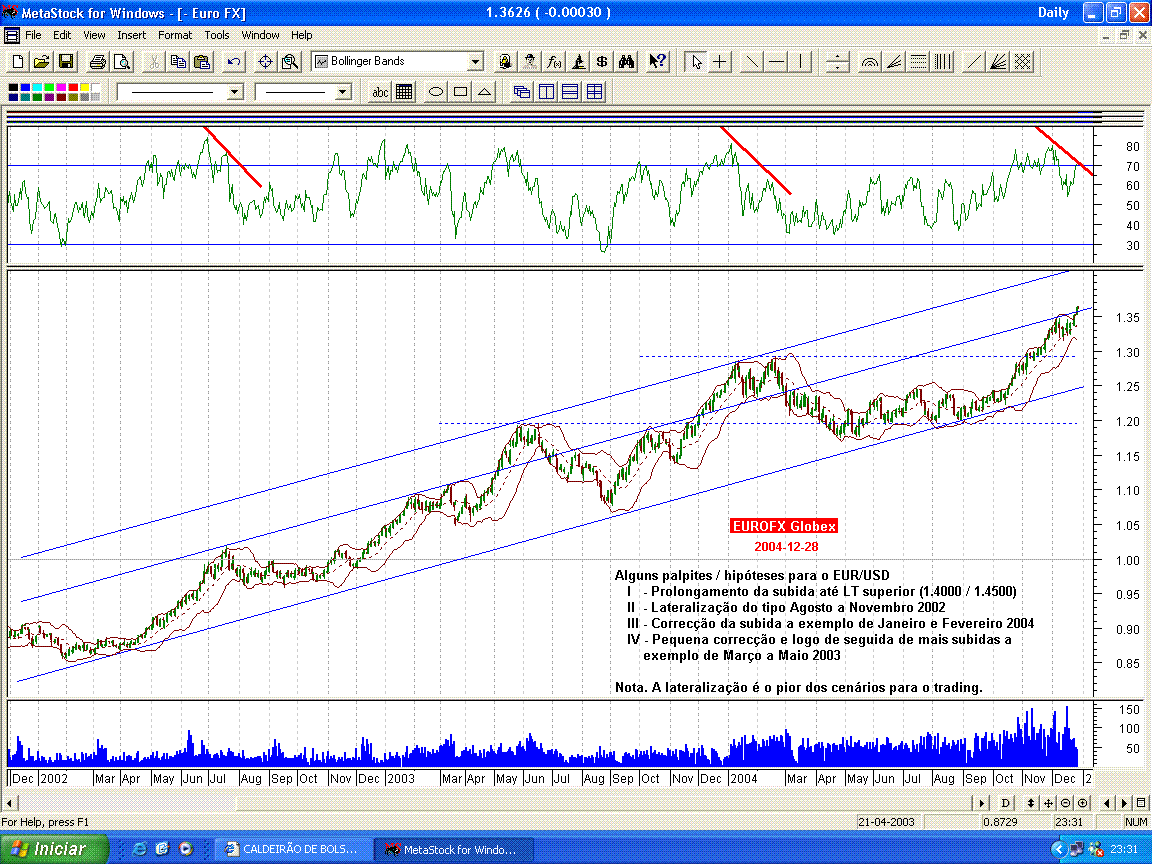This screenshot has height=864, width=1152.
Task: Open the Tools menu
Action: [216, 35]
